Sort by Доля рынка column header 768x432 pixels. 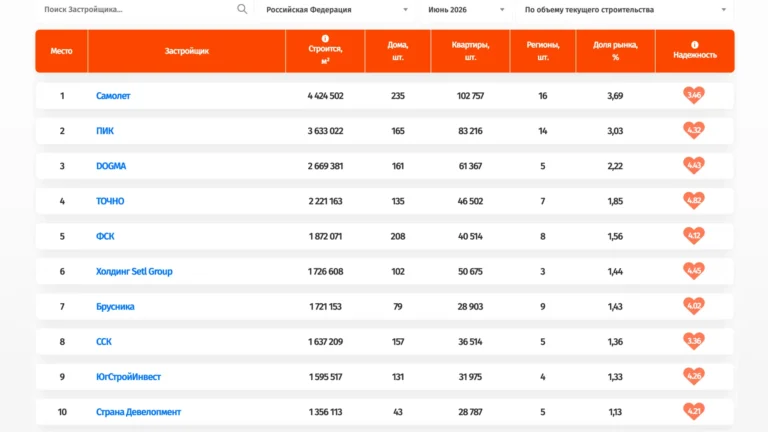[x=615, y=51]
